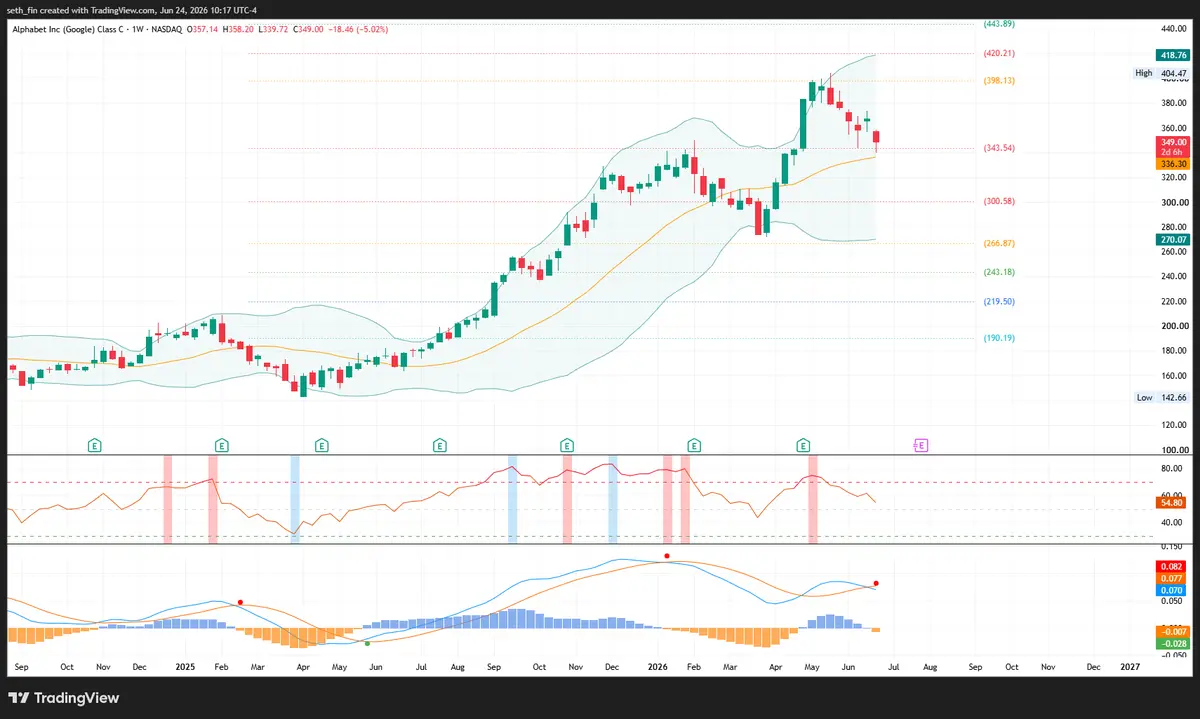Click the 2026 year label on time axis

tap(658, 665)
